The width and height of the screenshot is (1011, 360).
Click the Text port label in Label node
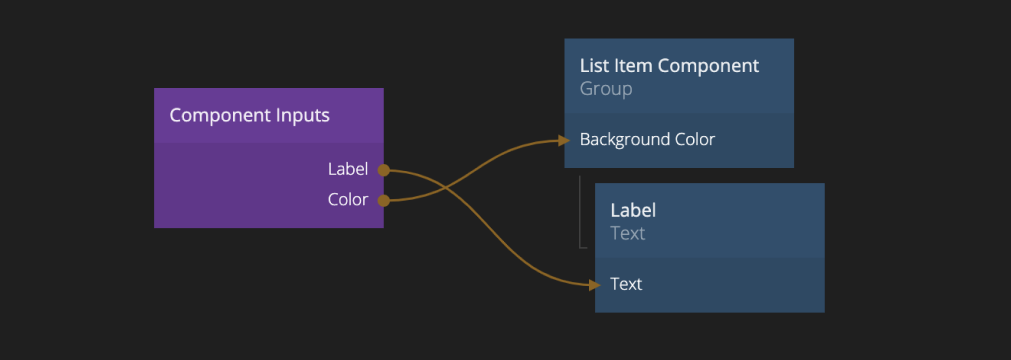pos(626,284)
